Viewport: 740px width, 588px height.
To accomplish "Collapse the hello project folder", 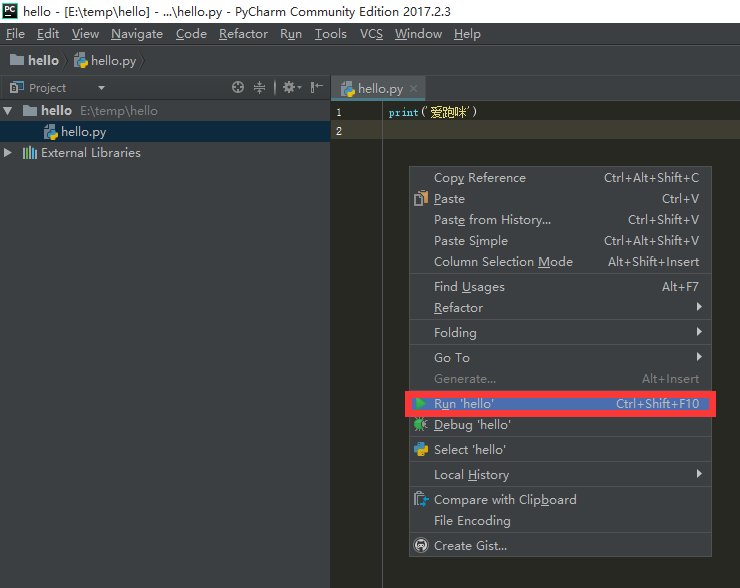I will pyautogui.click(x=8, y=111).
